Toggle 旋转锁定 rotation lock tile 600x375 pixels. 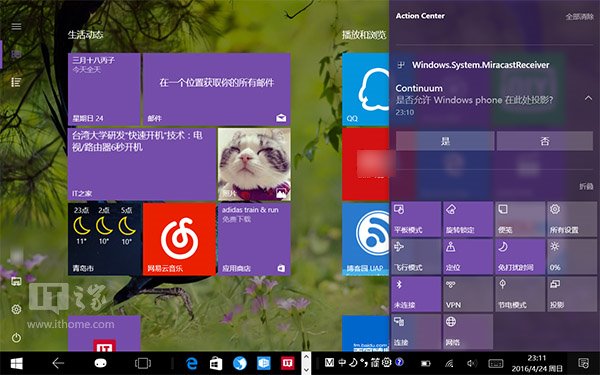468,219
